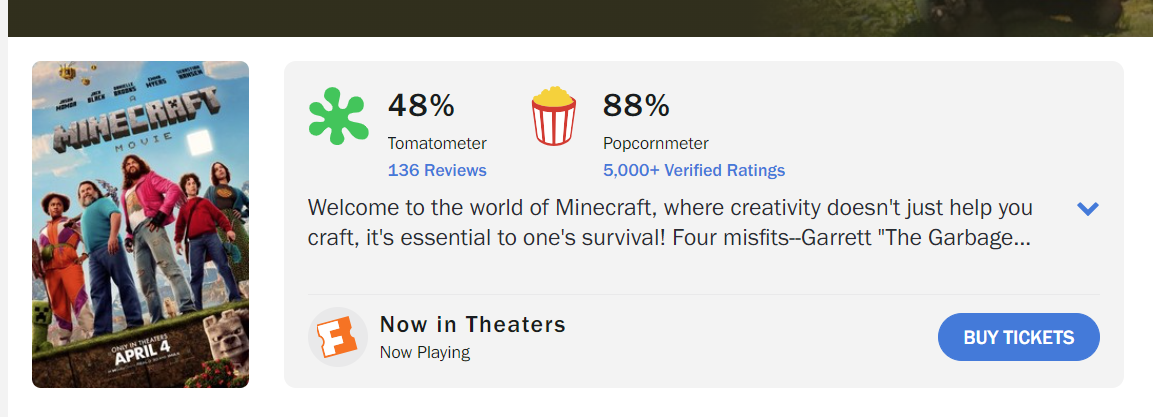Click the Minecraft logo title on the poster
Screen dimensions: 1153x417
tap(137, 120)
